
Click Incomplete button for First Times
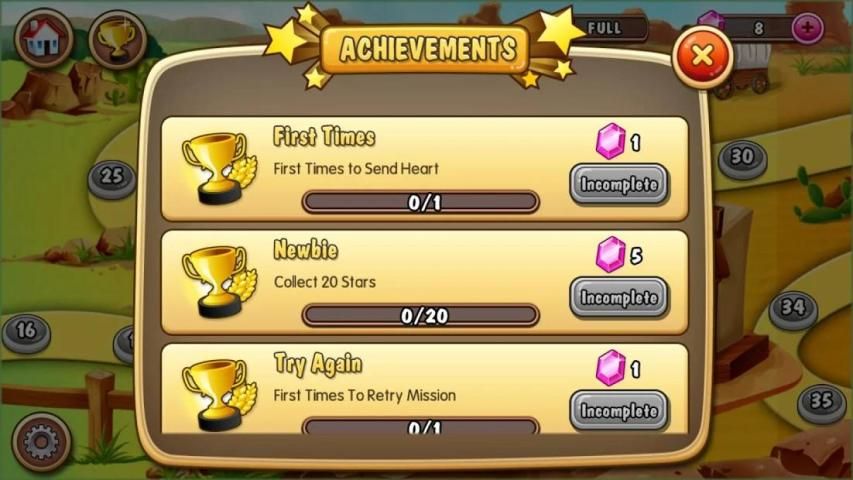[x=619, y=184]
